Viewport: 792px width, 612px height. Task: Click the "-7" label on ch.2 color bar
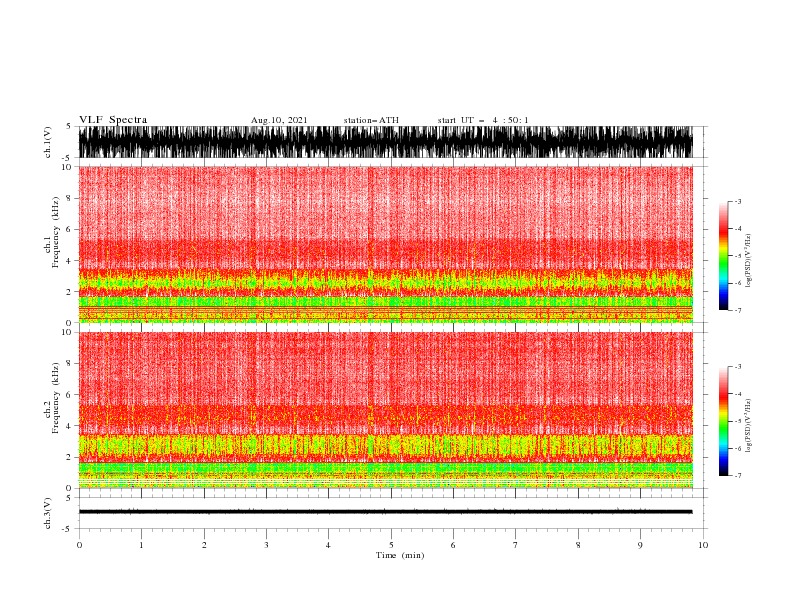click(x=737, y=475)
